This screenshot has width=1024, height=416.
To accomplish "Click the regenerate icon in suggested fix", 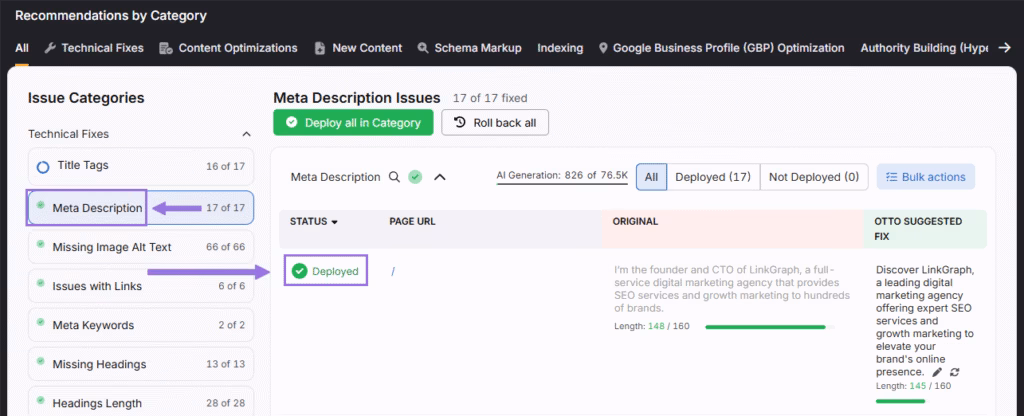I will pyautogui.click(x=954, y=372).
